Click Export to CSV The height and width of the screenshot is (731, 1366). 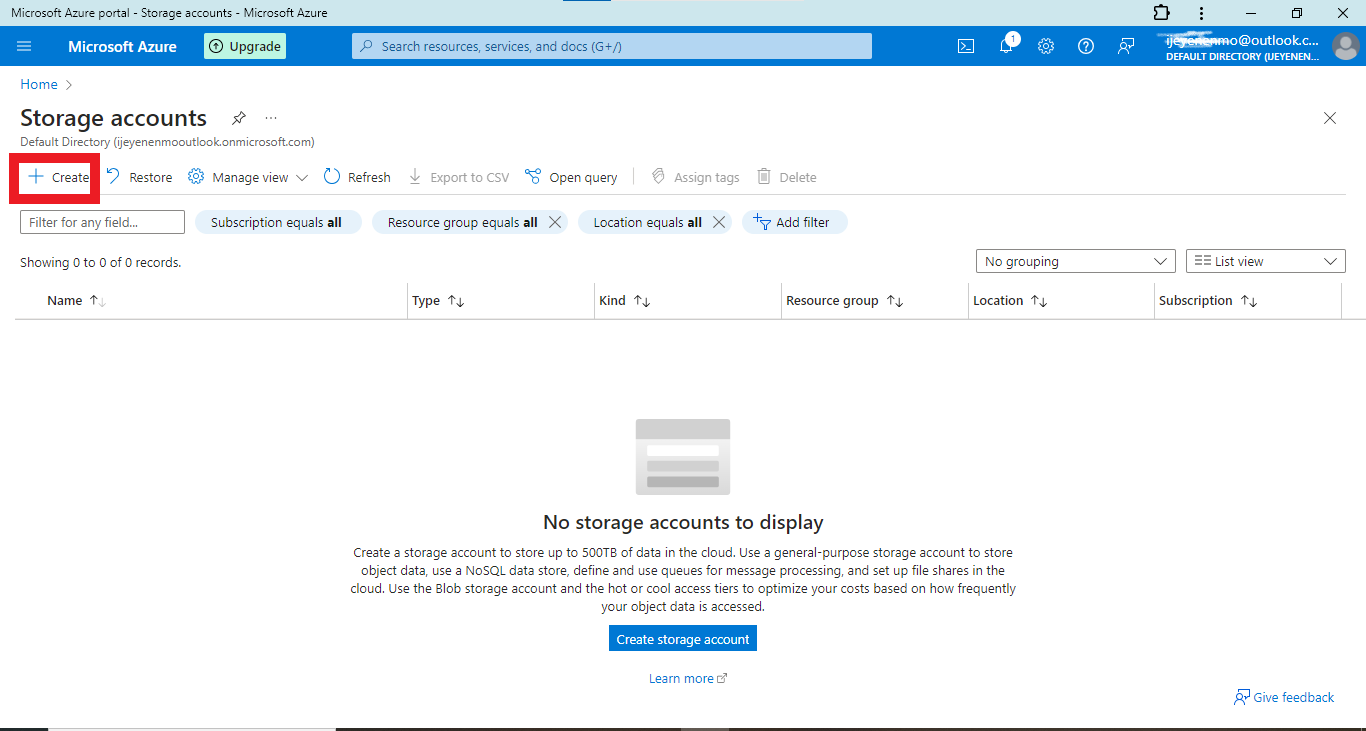click(459, 177)
